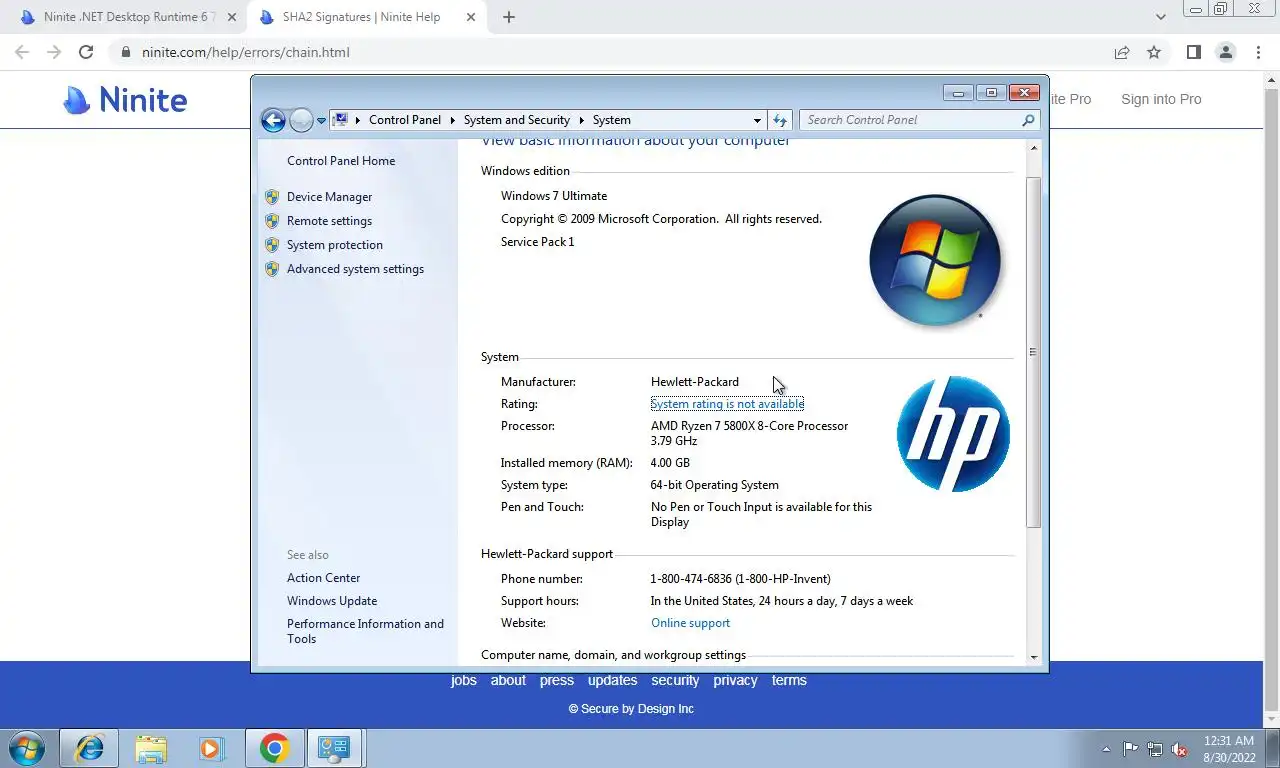The image size is (1280, 768).
Task: Click the System protection shield icon
Action: coord(272,245)
